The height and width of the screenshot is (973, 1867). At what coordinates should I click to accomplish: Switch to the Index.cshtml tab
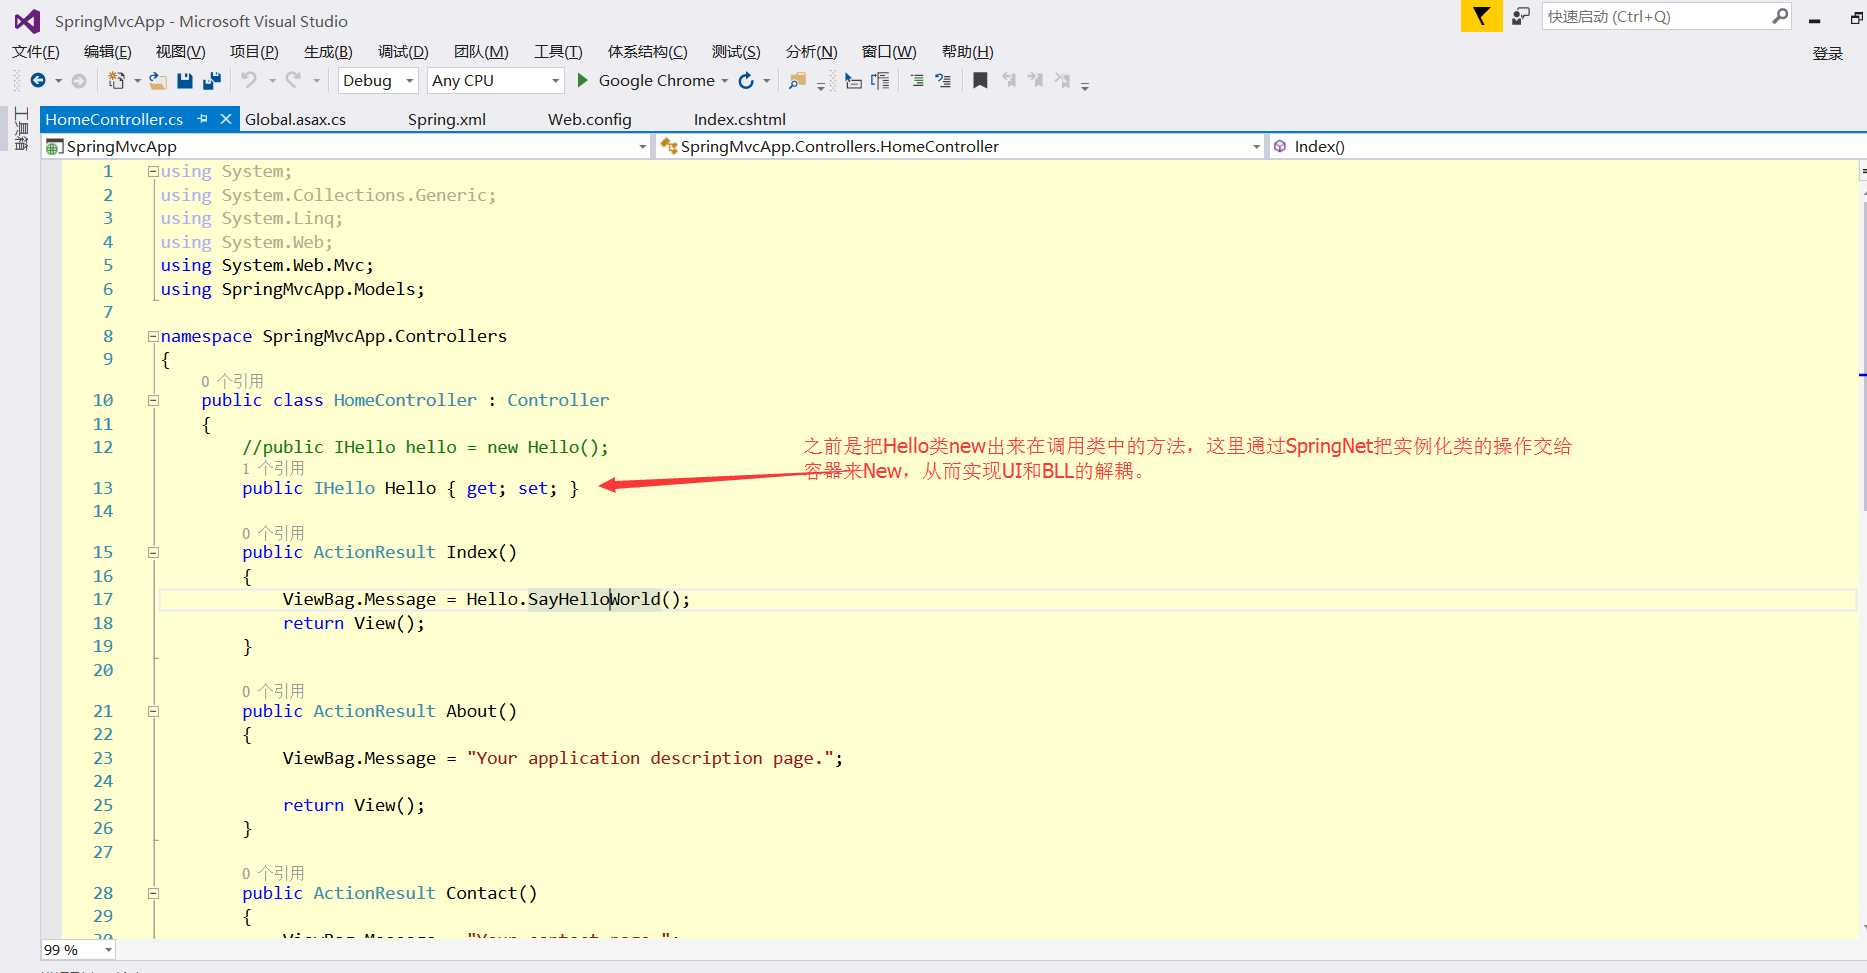740,119
